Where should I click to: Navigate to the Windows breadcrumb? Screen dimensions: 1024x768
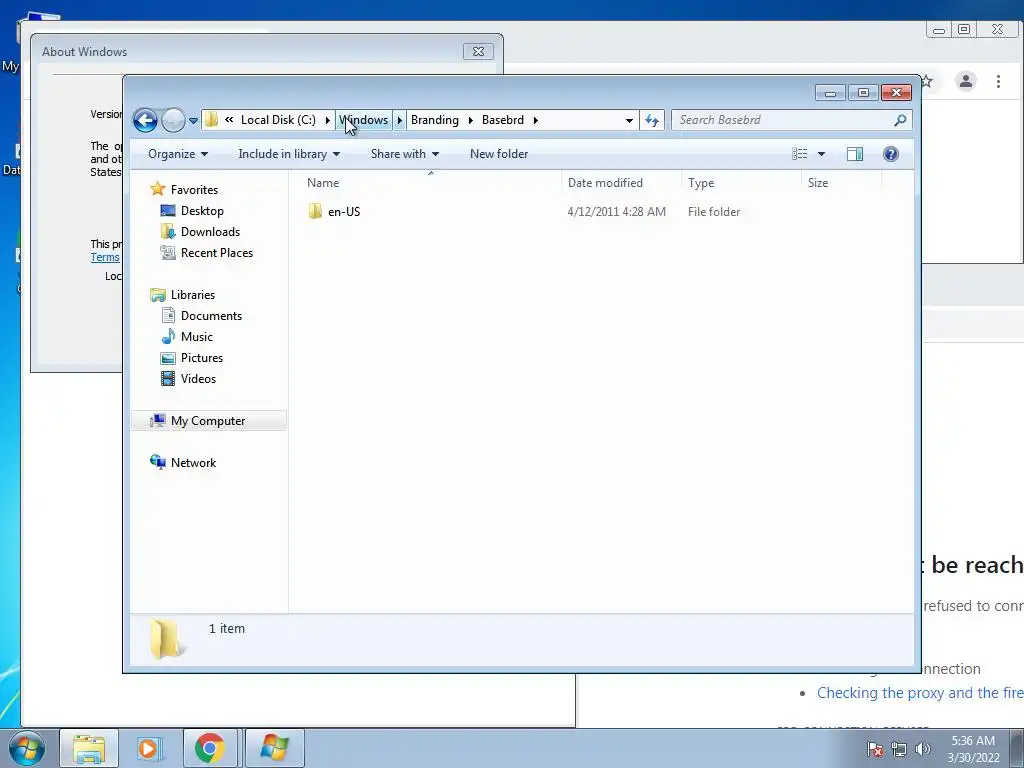coord(364,120)
